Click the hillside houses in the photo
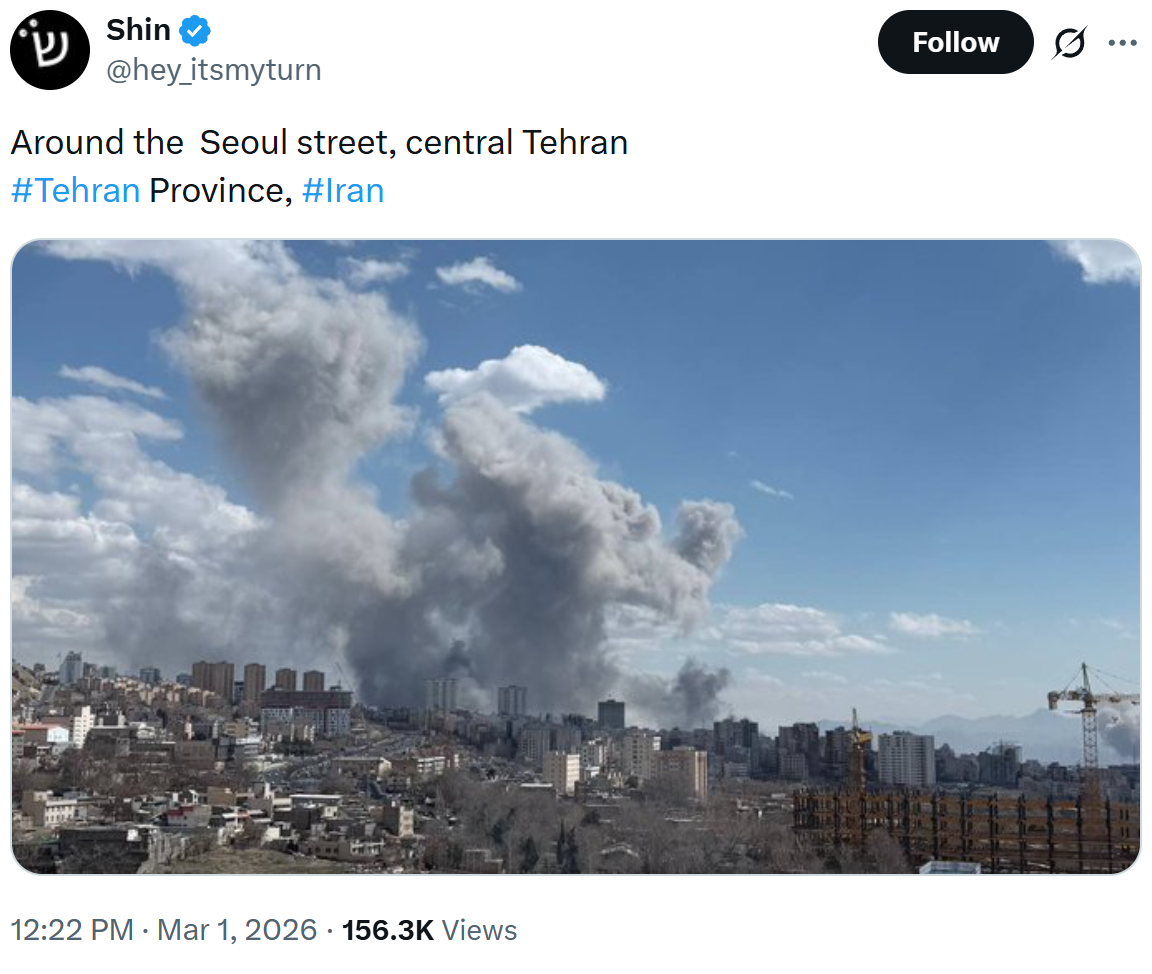Screen dimensions: 1152x974 (150, 790)
